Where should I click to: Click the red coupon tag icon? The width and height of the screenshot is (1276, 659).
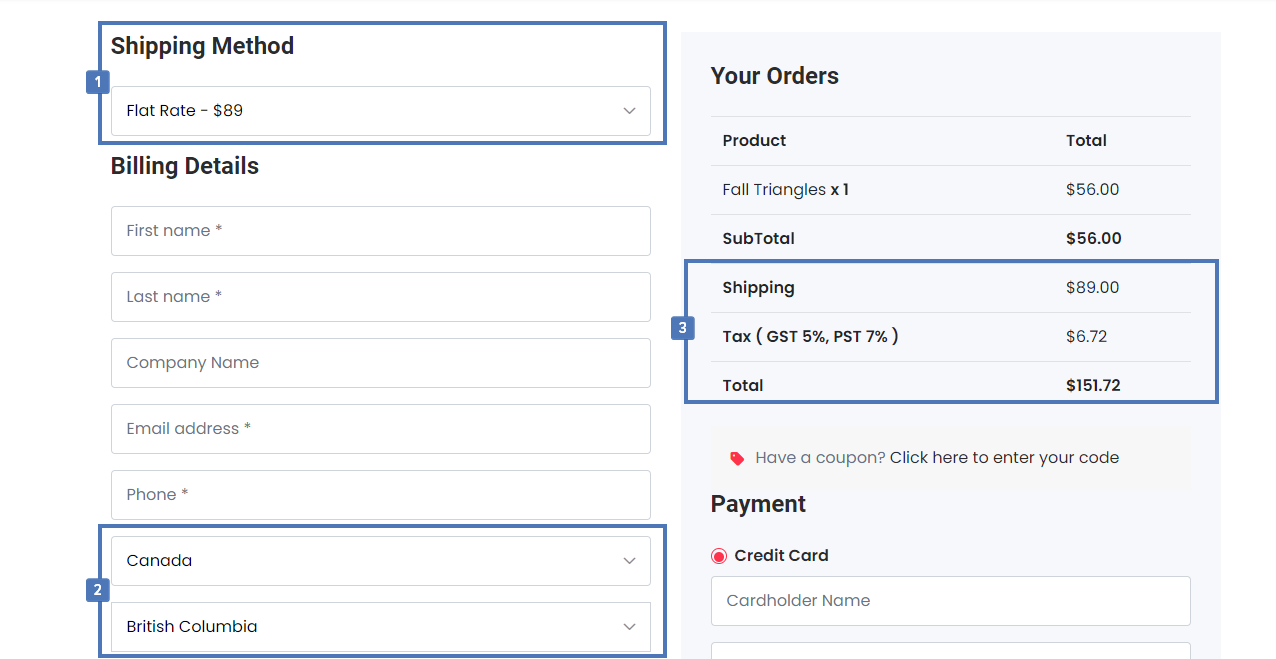(737, 457)
